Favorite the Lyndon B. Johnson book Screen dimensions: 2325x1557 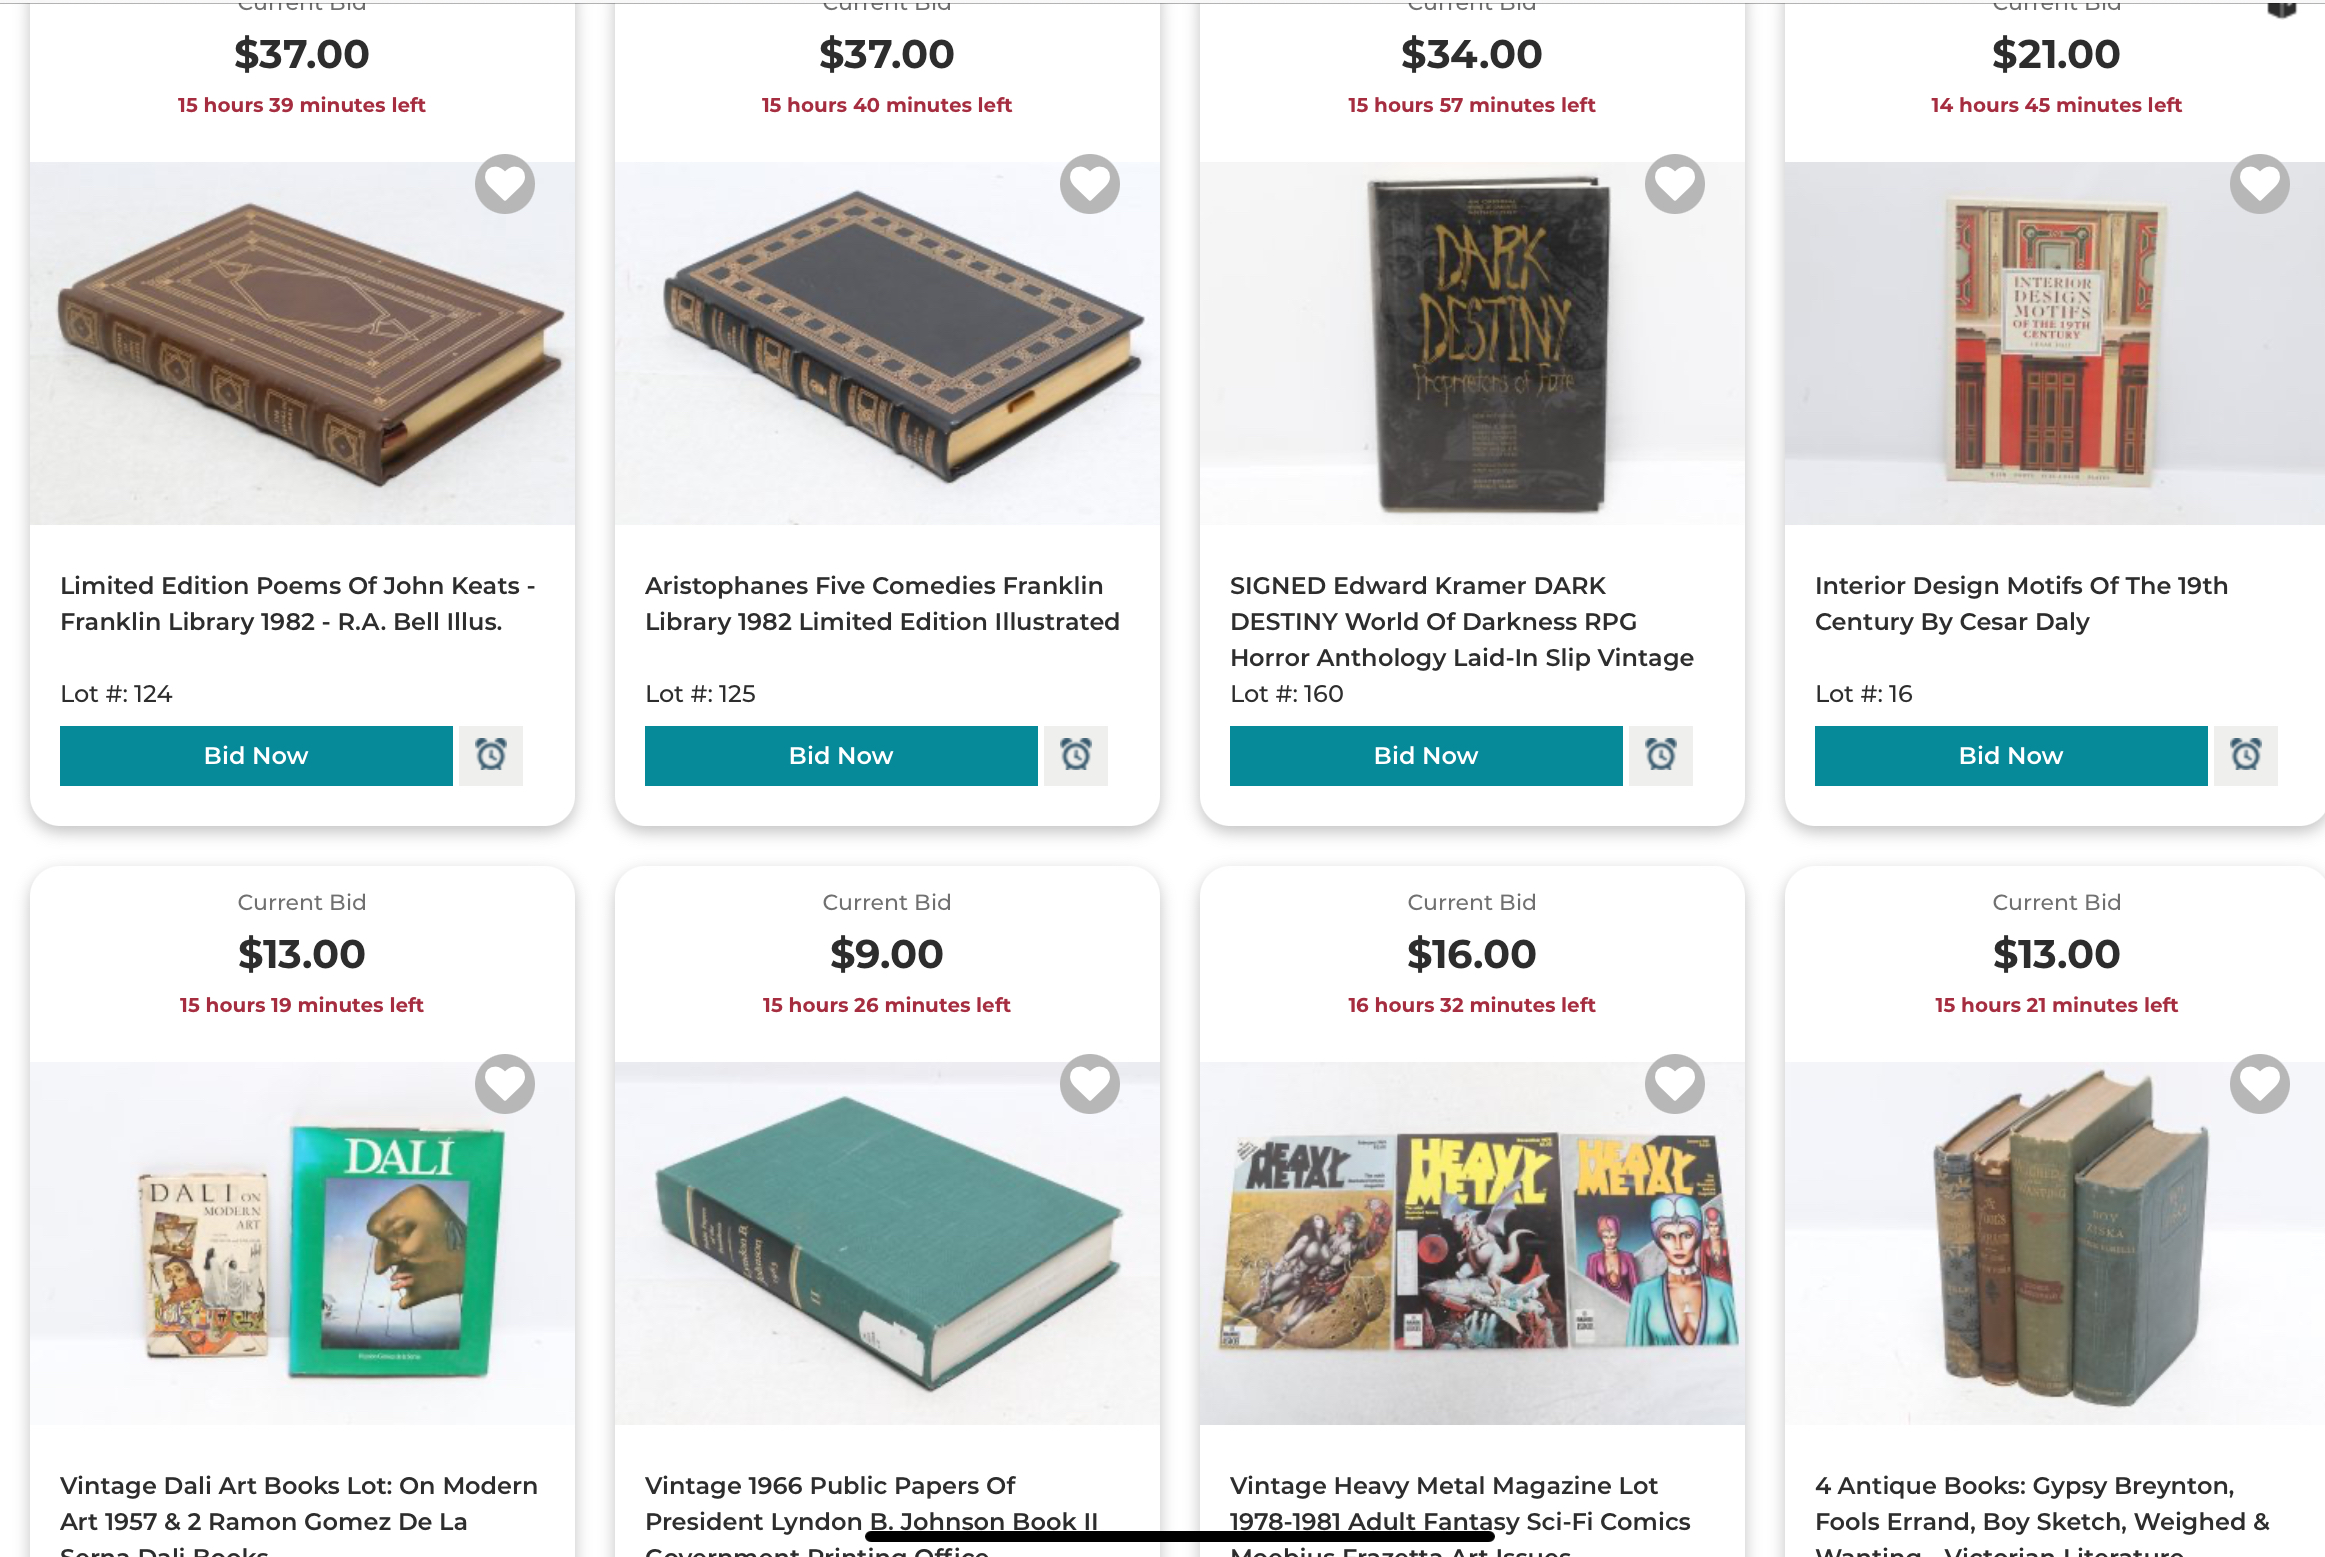pos(1089,1084)
